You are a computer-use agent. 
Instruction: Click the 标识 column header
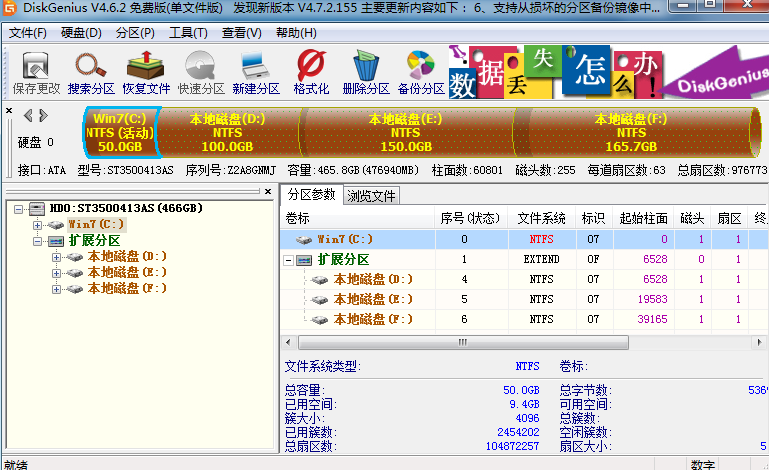pos(594,218)
